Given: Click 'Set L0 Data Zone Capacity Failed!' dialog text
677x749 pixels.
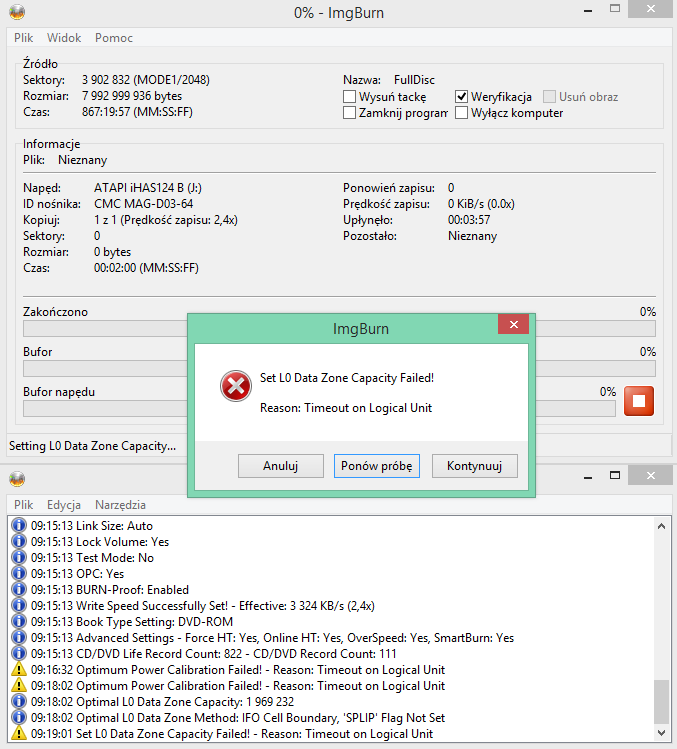Looking at the screenshot, I should pos(347,378).
